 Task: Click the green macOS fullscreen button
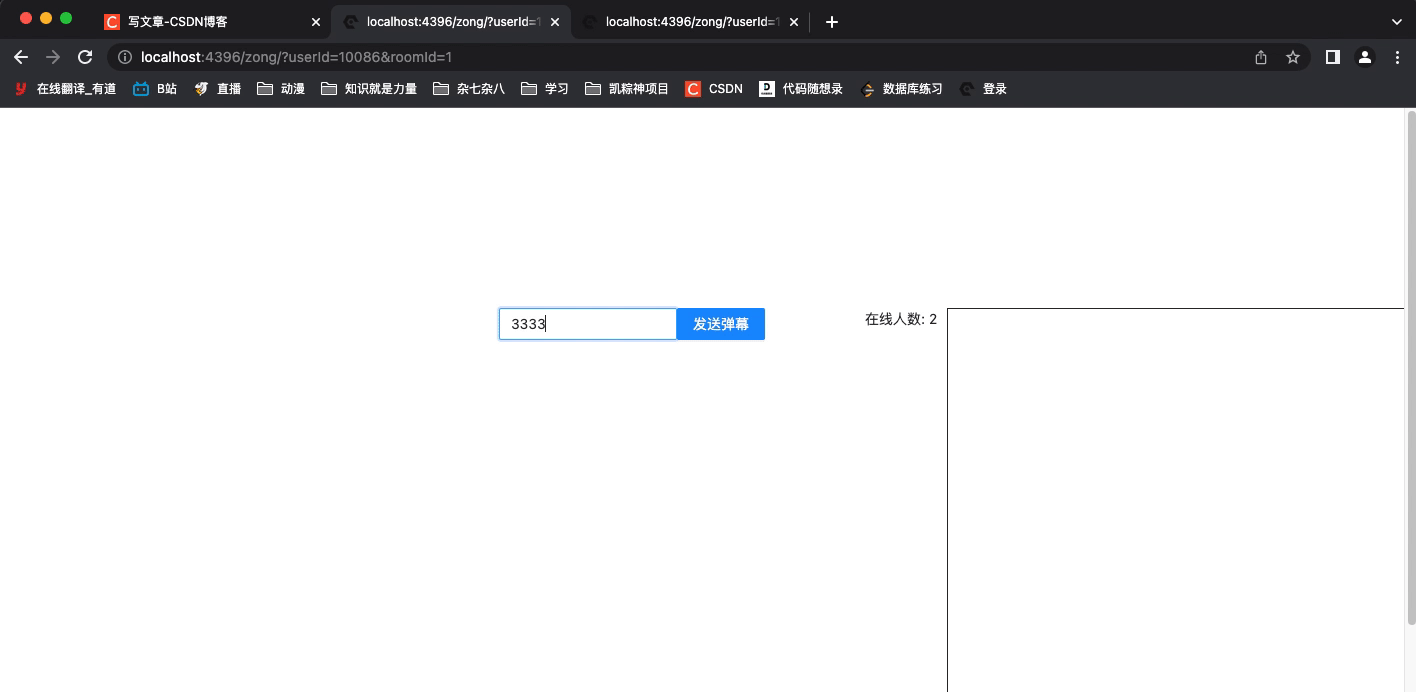(66, 18)
